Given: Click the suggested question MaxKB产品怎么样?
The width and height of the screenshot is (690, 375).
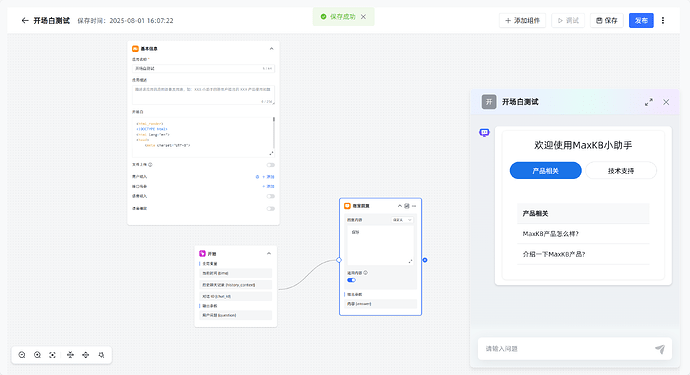Looking at the screenshot, I should point(551,234).
